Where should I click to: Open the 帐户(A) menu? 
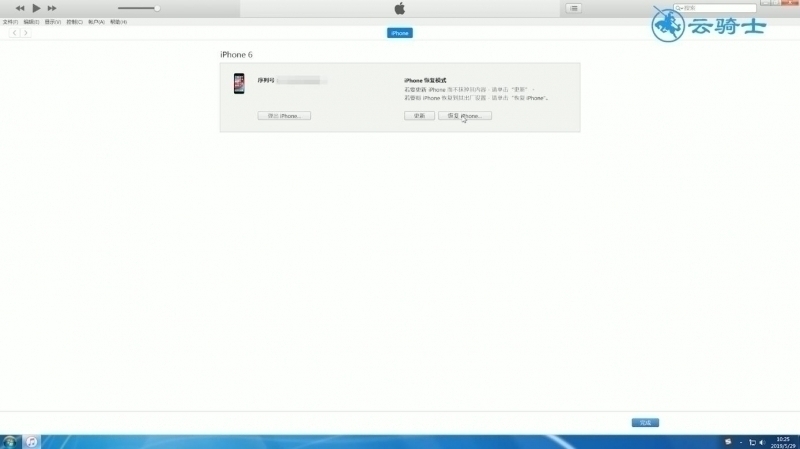click(x=96, y=22)
